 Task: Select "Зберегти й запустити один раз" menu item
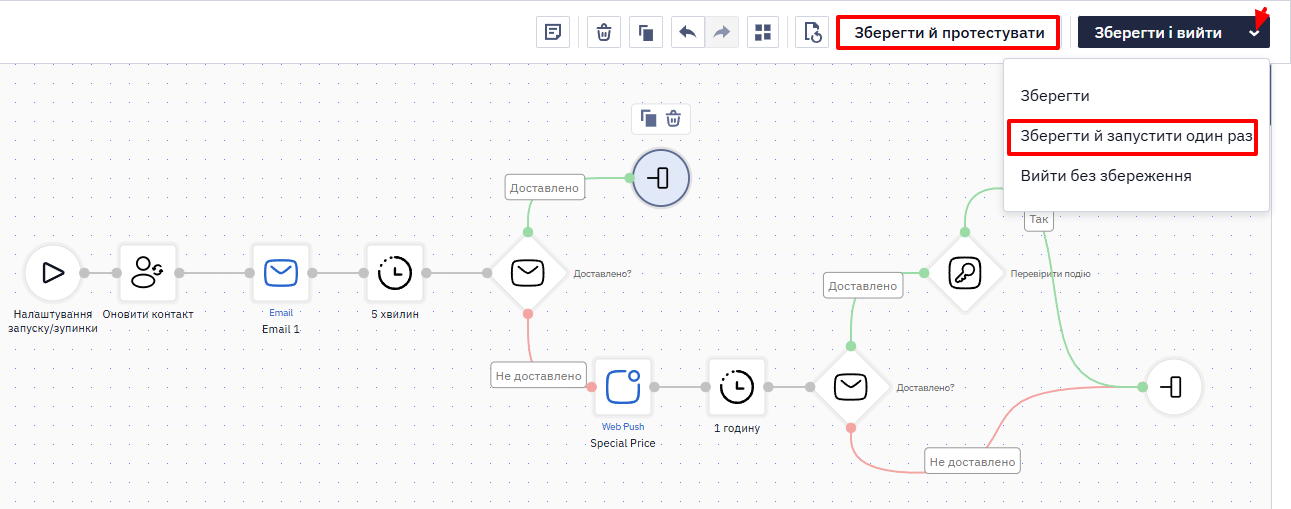(x=1137, y=136)
